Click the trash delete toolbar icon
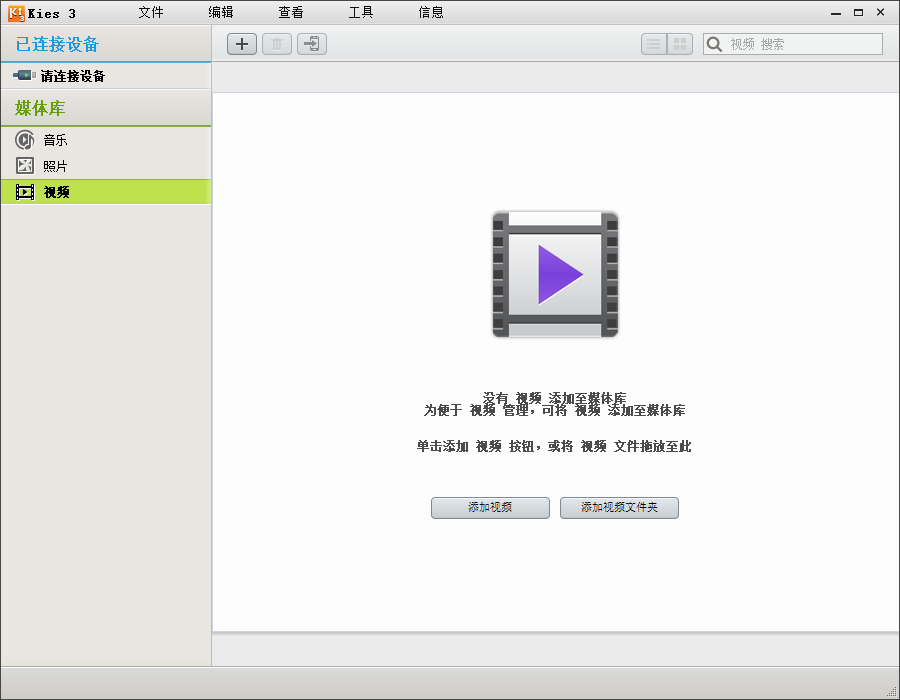 (x=277, y=44)
